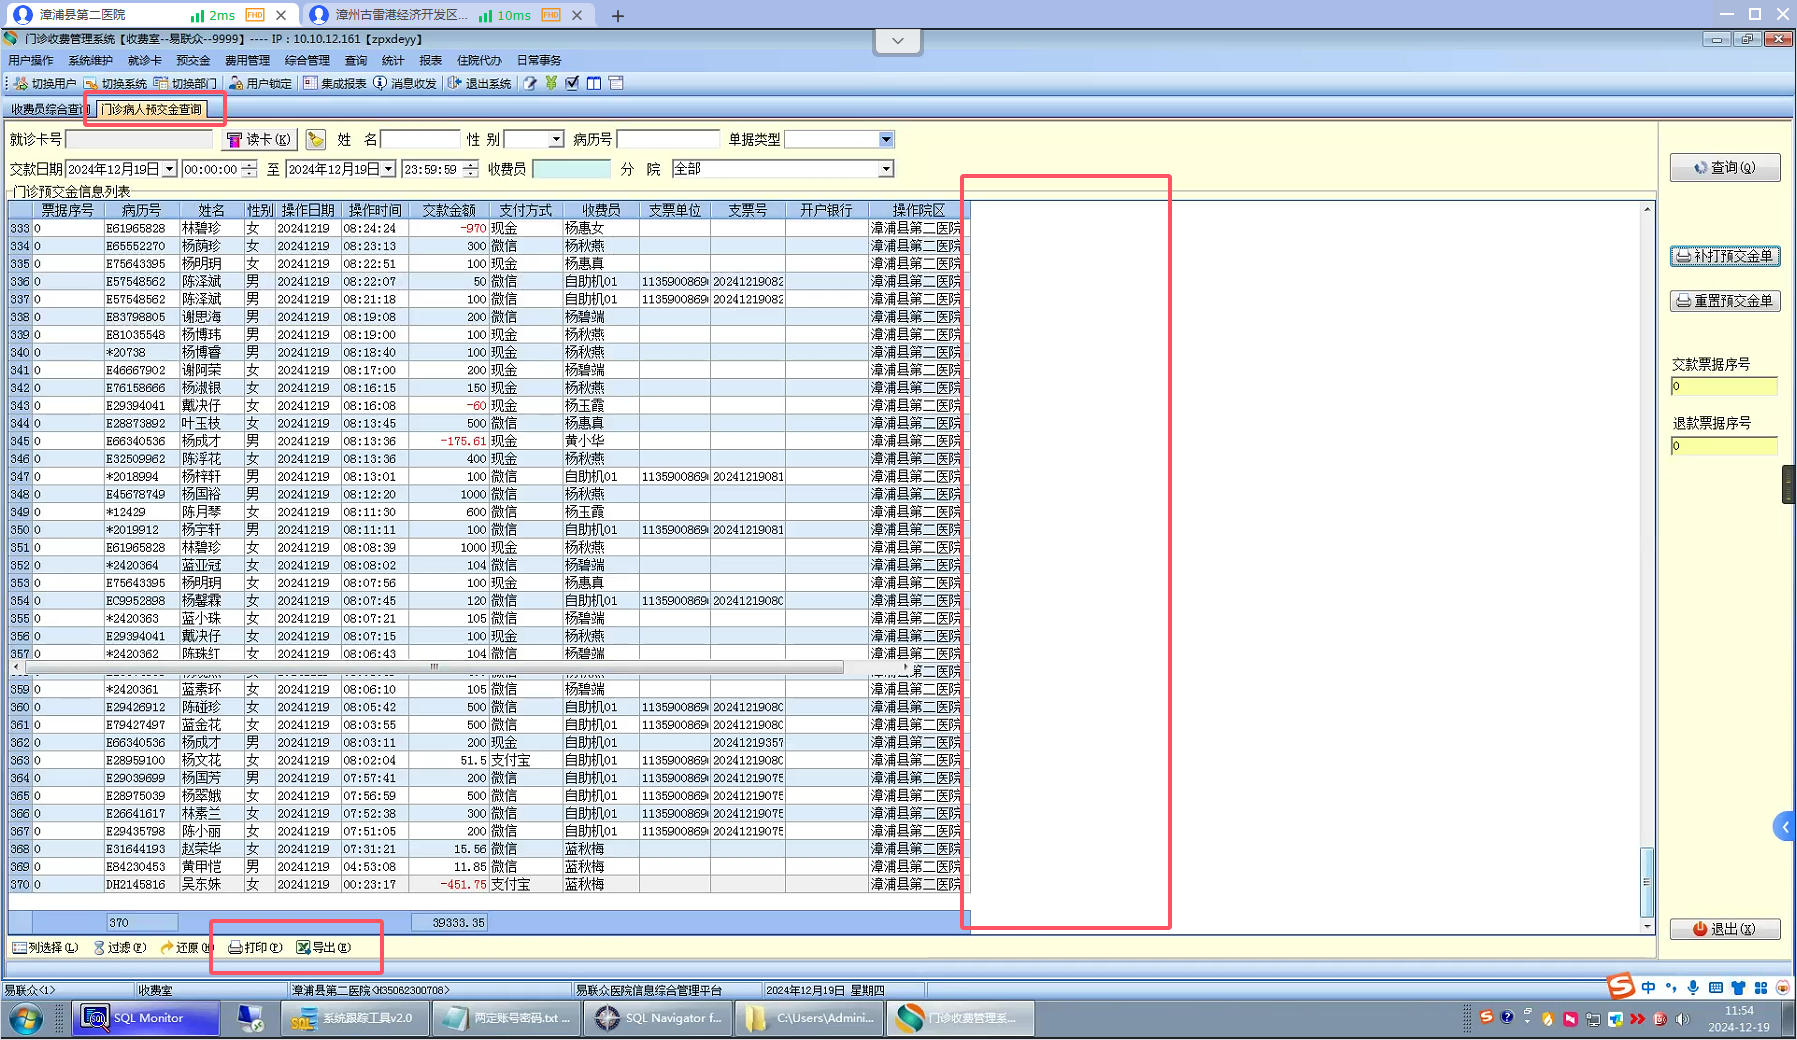The width and height of the screenshot is (1797, 1040).
Task: Open SQL Monitor from the taskbar
Action: [x=146, y=1018]
